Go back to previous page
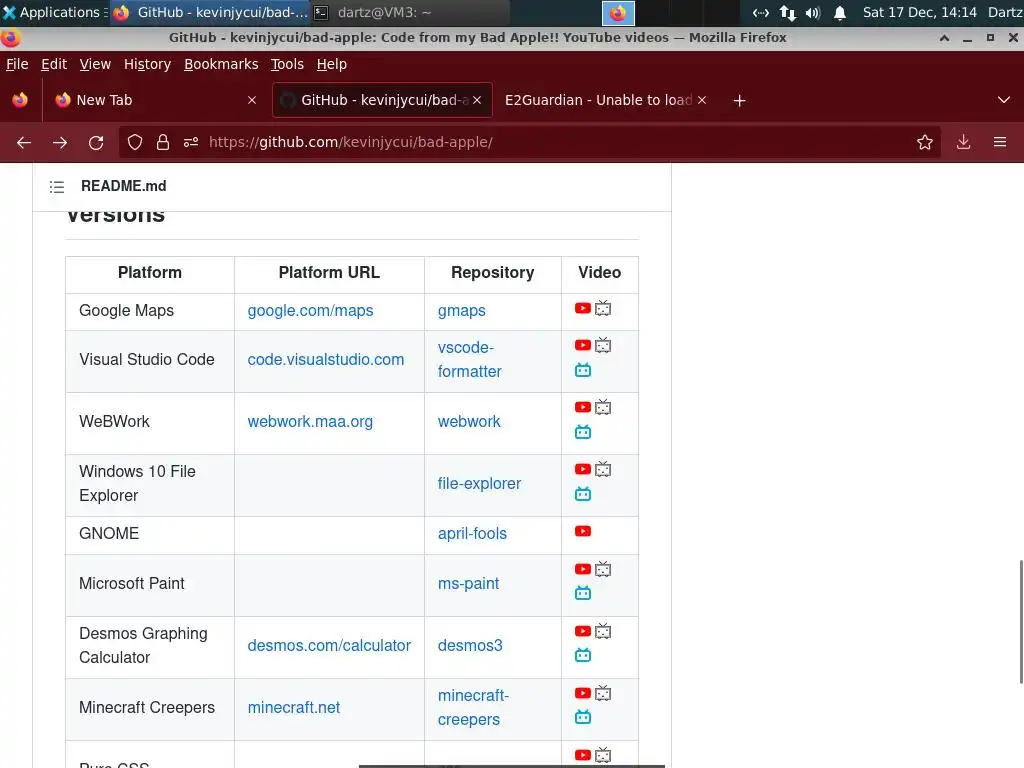This screenshot has width=1024, height=768. click(24, 142)
